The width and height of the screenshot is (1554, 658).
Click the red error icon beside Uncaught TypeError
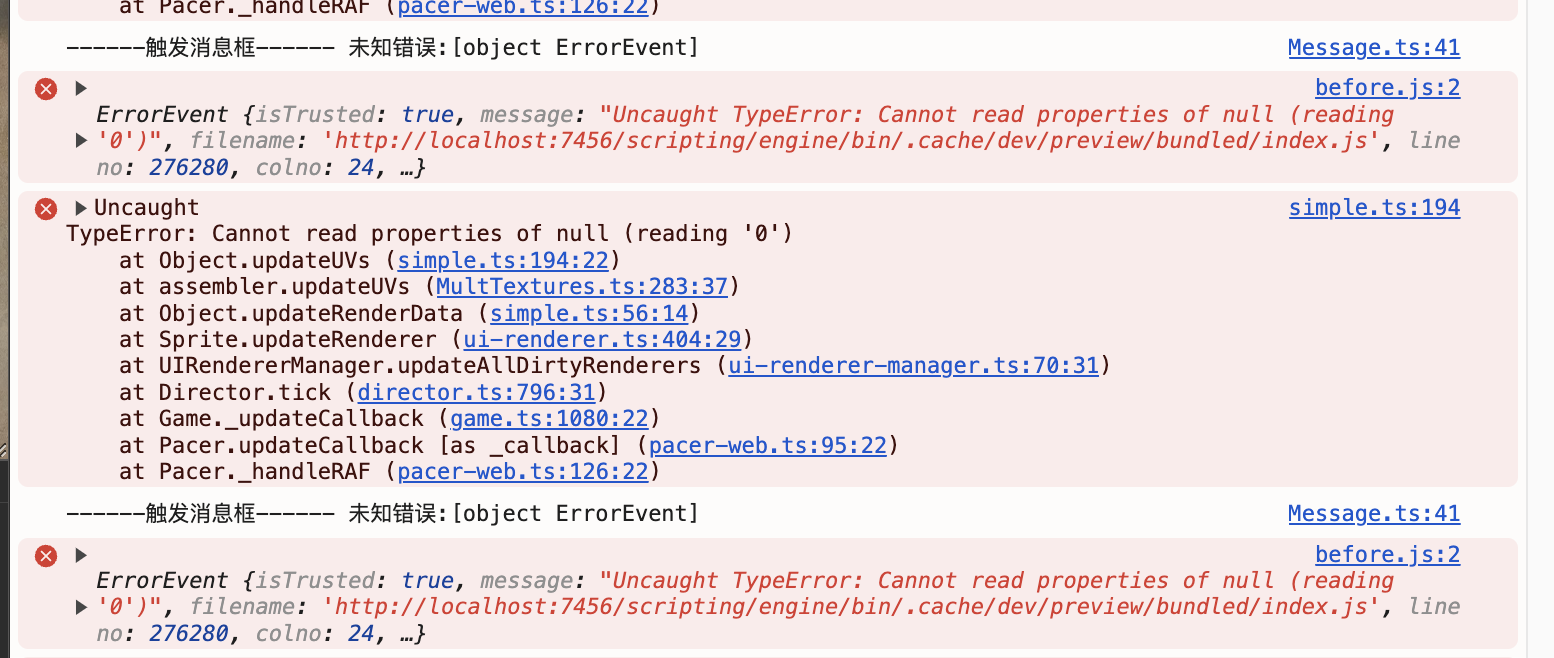tap(46, 208)
